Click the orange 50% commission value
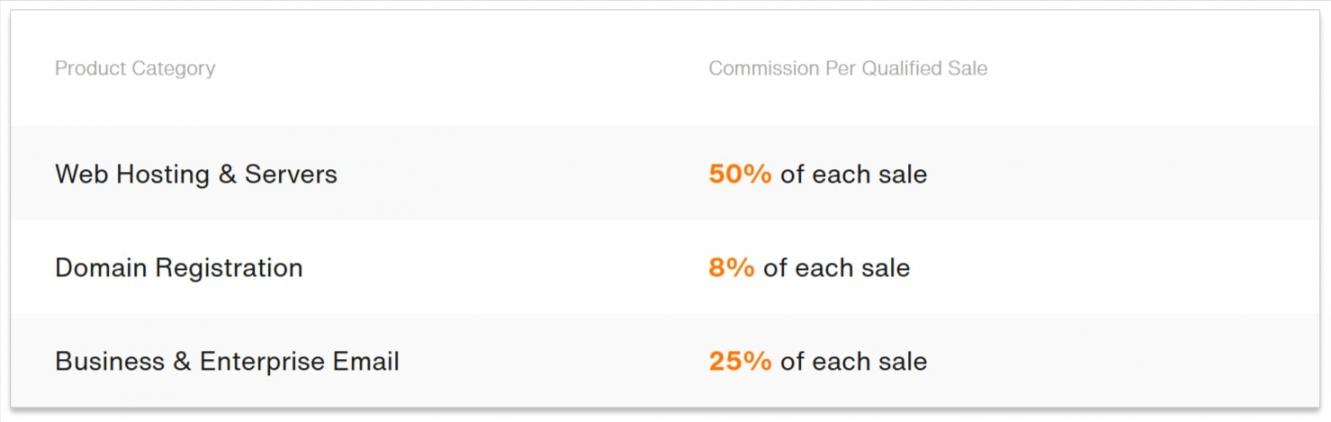Image resolution: width=1331 pixels, height=422 pixels. [x=740, y=174]
